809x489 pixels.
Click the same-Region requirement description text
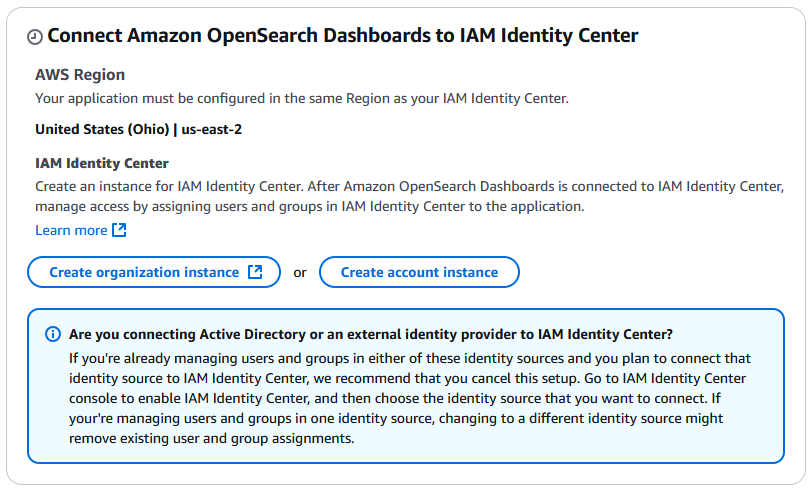pyautogui.click(x=301, y=98)
